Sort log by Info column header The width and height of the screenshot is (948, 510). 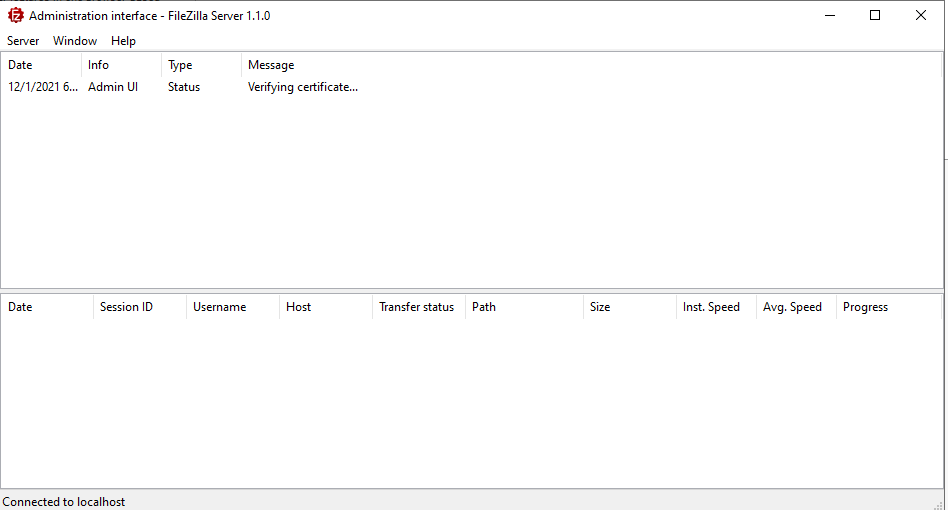121,65
